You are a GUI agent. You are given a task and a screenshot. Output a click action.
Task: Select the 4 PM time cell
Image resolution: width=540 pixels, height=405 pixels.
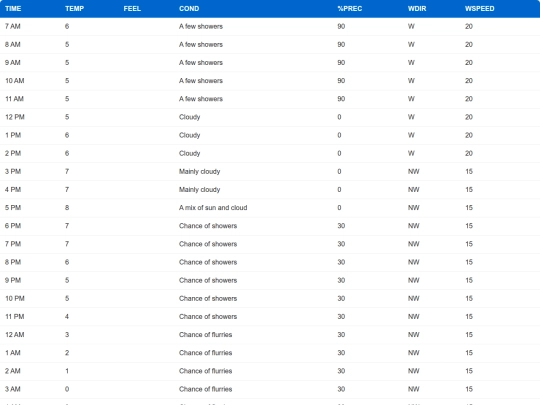pos(13,190)
